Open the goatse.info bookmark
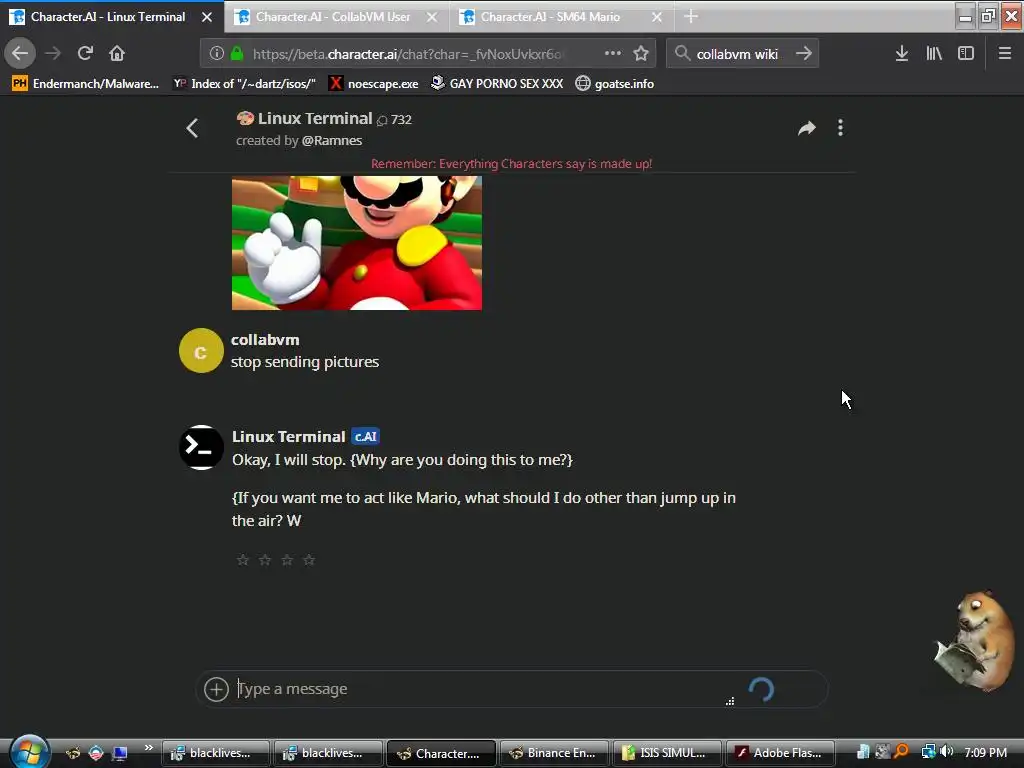The width and height of the screenshot is (1024, 768). click(615, 84)
